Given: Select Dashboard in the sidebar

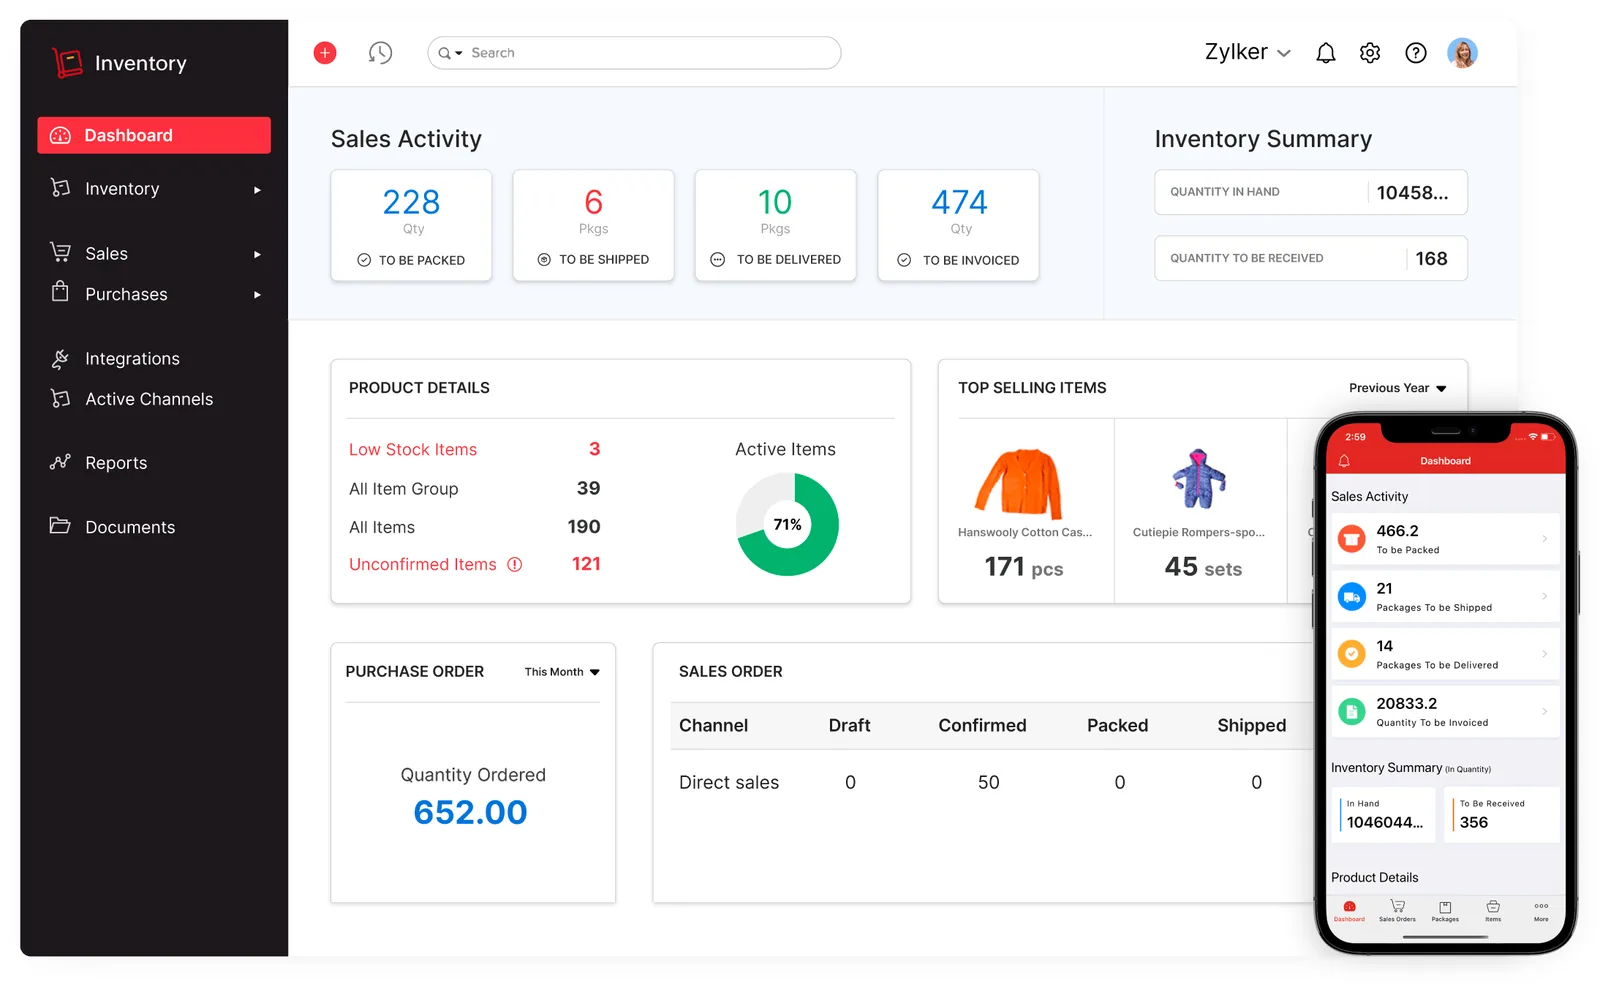Looking at the screenshot, I should [154, 135].
